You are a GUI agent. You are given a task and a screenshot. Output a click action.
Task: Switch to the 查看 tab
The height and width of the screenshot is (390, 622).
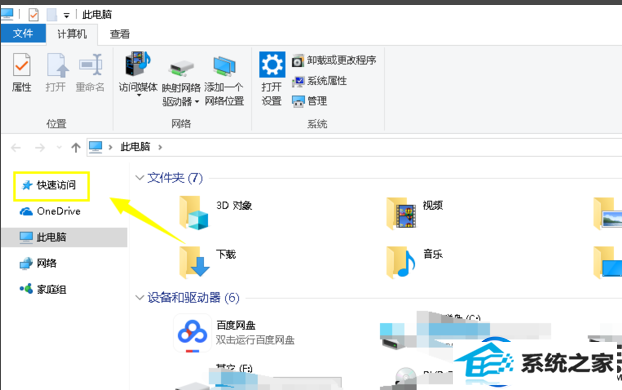point(120,34)
